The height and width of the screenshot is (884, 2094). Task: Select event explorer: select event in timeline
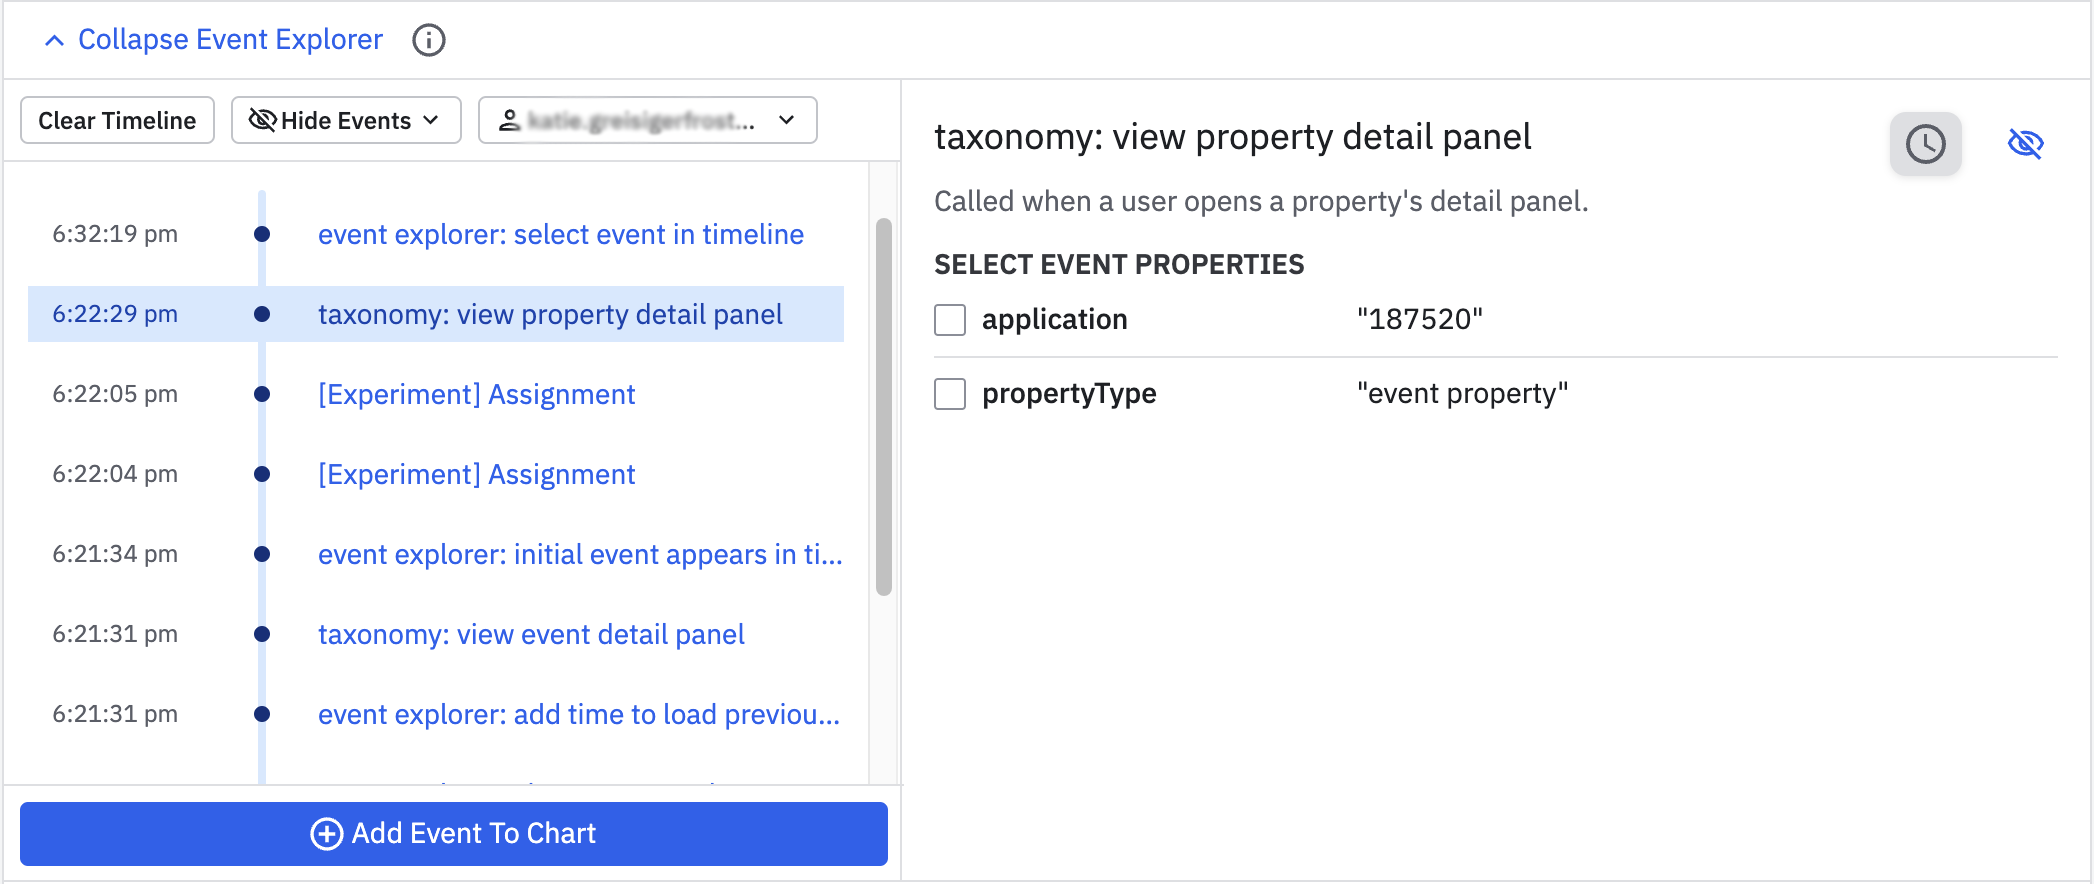point(560,235)
